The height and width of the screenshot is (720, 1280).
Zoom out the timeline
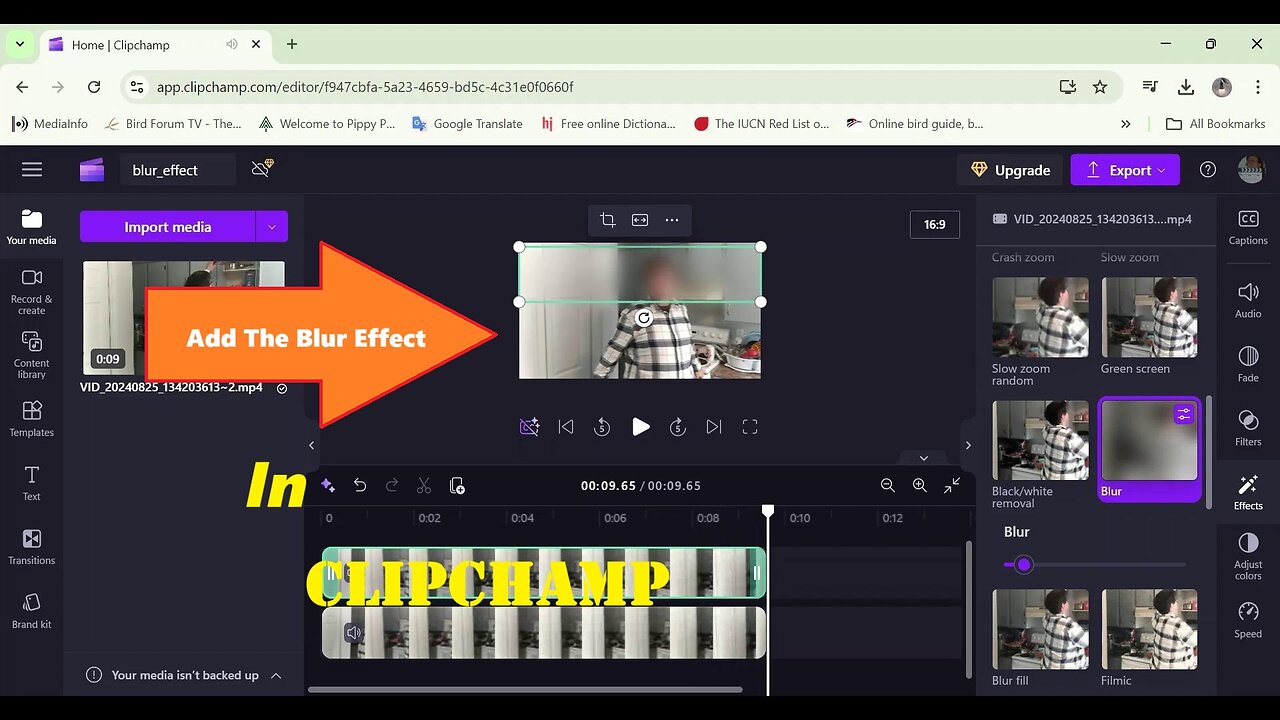coord(888,485)
